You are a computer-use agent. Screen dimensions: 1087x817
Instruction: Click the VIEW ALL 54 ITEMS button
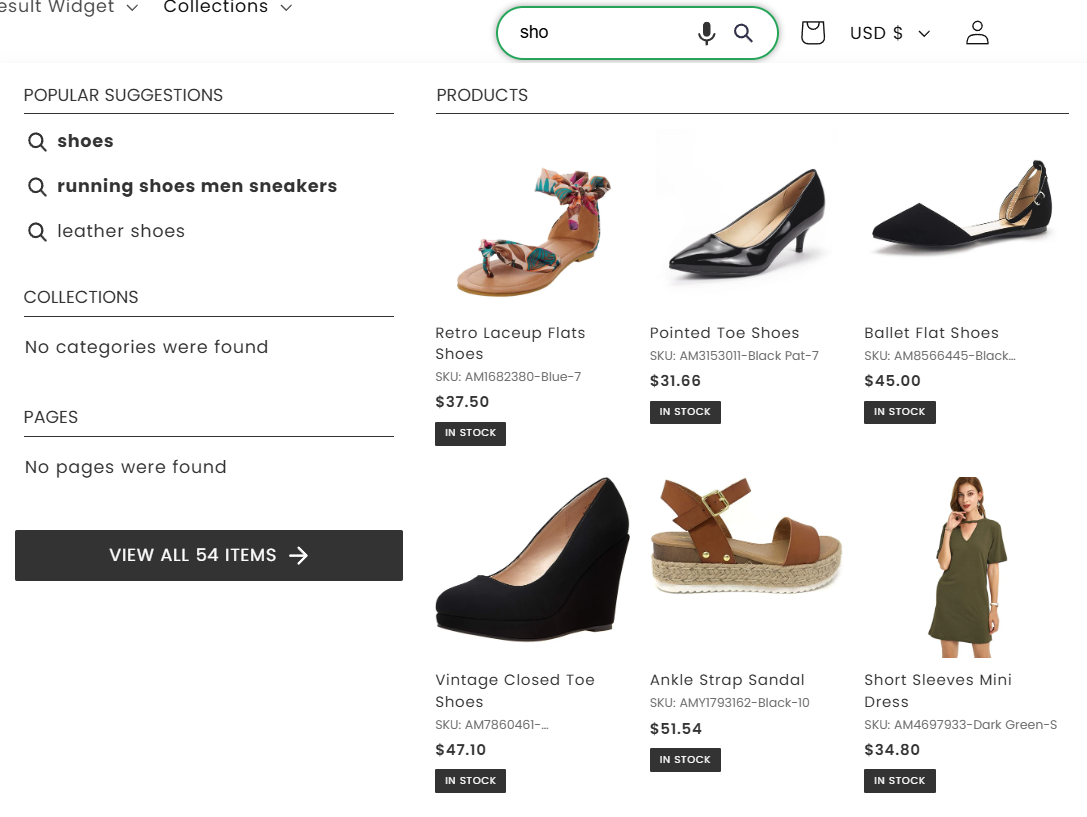click(208, 555)
